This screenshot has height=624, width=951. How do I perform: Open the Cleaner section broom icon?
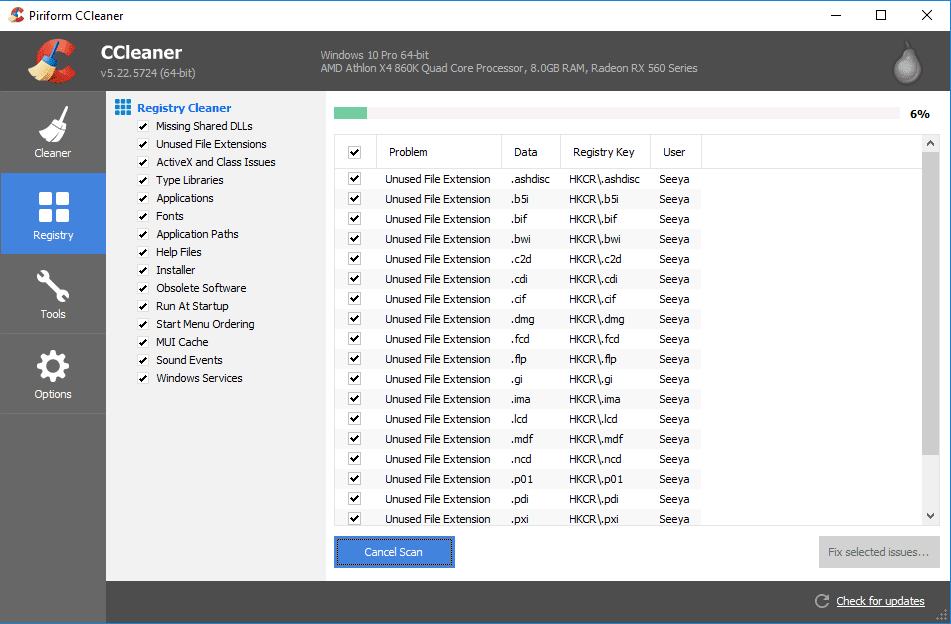[53, 123]
